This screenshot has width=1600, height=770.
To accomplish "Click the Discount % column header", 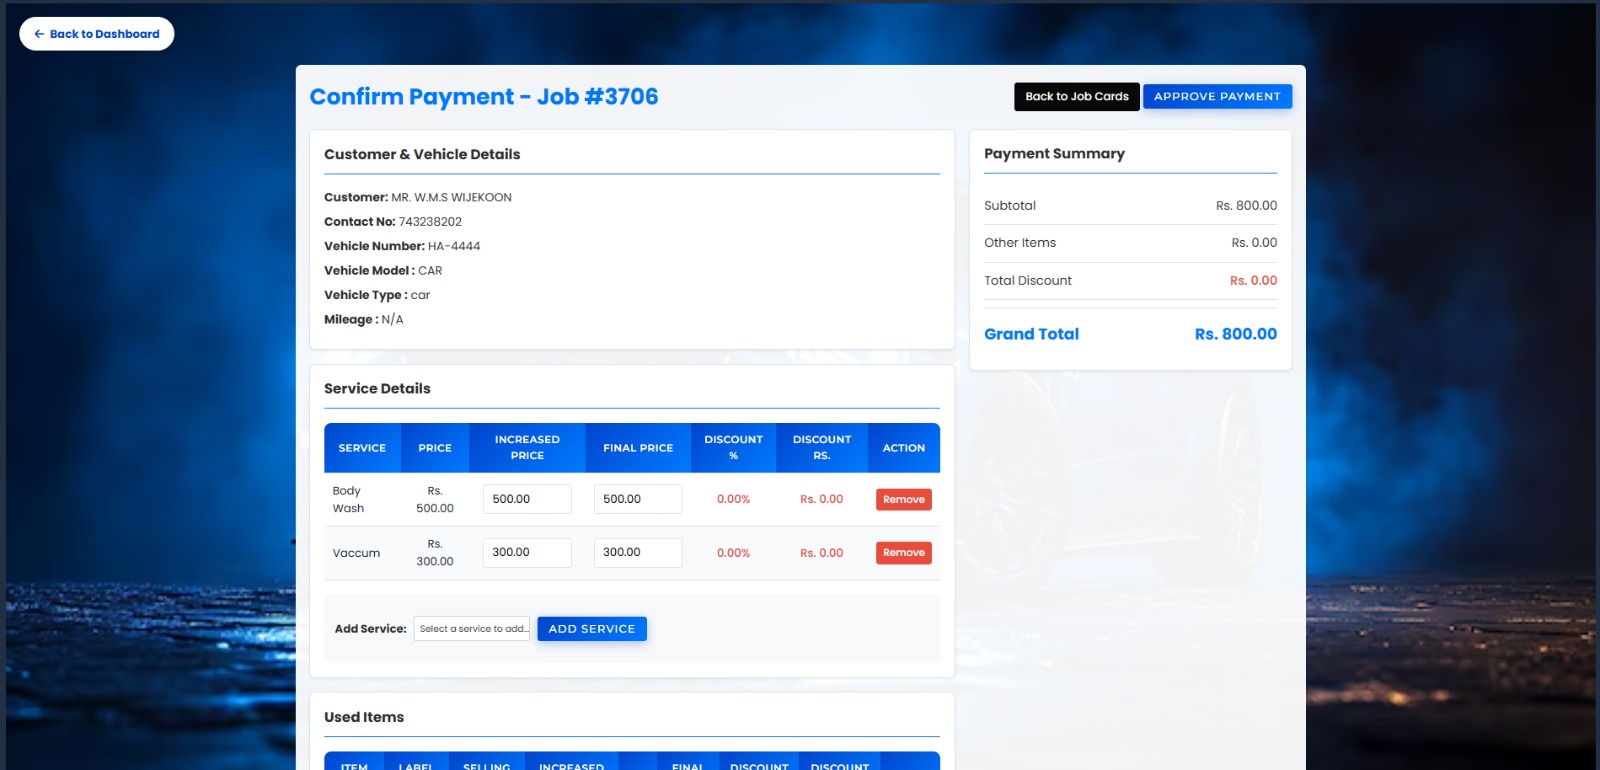I will [733, 448].
